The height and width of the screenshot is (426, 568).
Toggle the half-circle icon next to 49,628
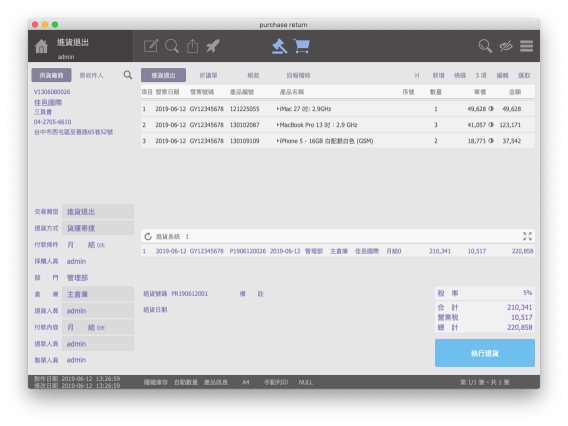(491, 109)
